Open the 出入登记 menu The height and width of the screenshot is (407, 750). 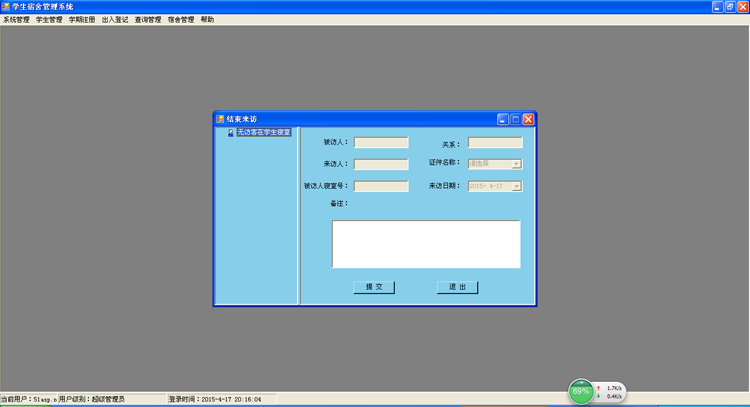(x=115, y=20)
